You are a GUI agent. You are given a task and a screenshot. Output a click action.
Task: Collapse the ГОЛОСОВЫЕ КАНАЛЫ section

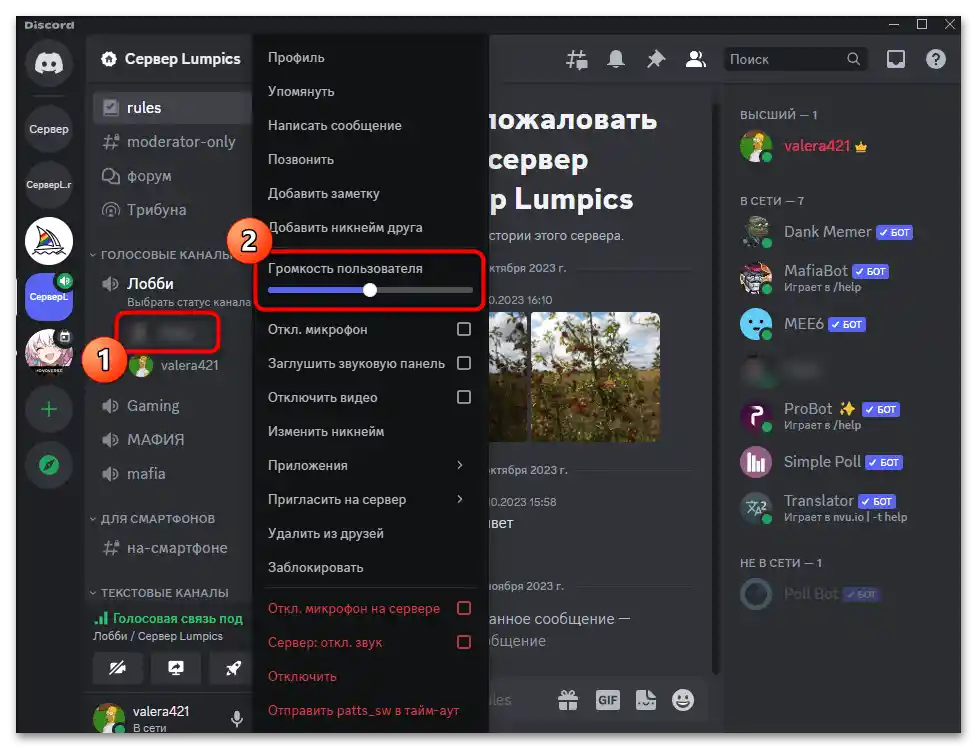click(160, 254)
